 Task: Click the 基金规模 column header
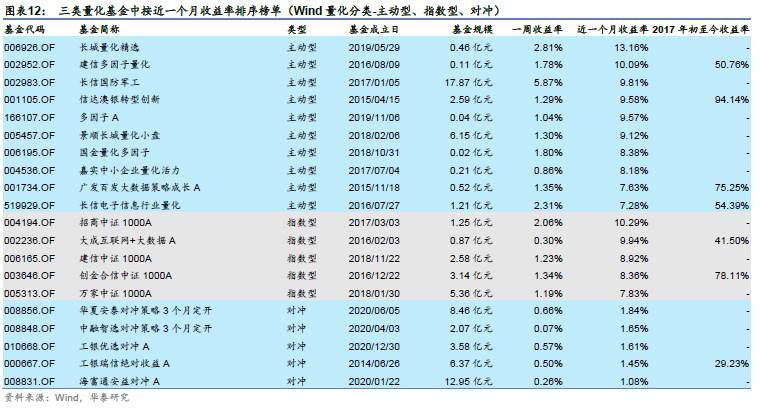472,30
